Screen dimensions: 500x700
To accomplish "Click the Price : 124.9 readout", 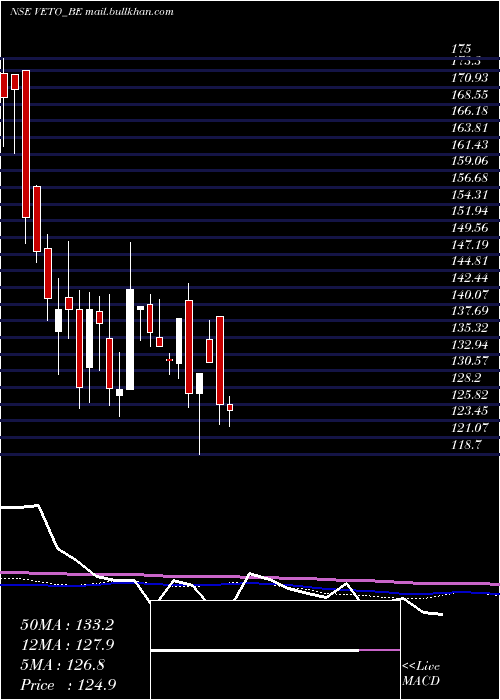I will coord(69,685).
